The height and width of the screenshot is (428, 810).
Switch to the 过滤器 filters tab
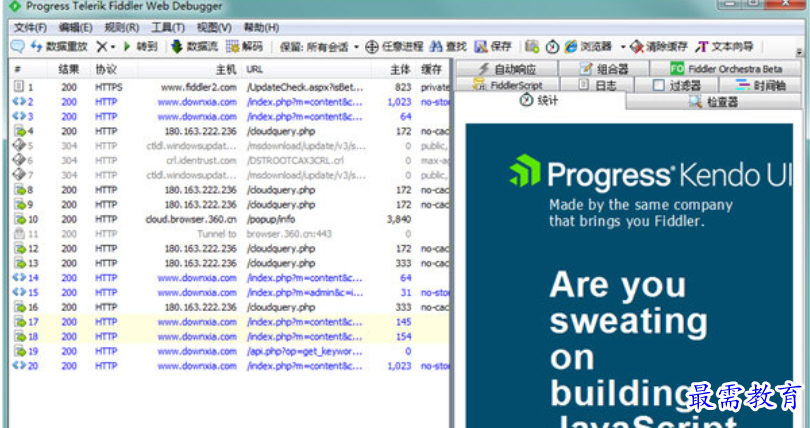tap(676, 85)
